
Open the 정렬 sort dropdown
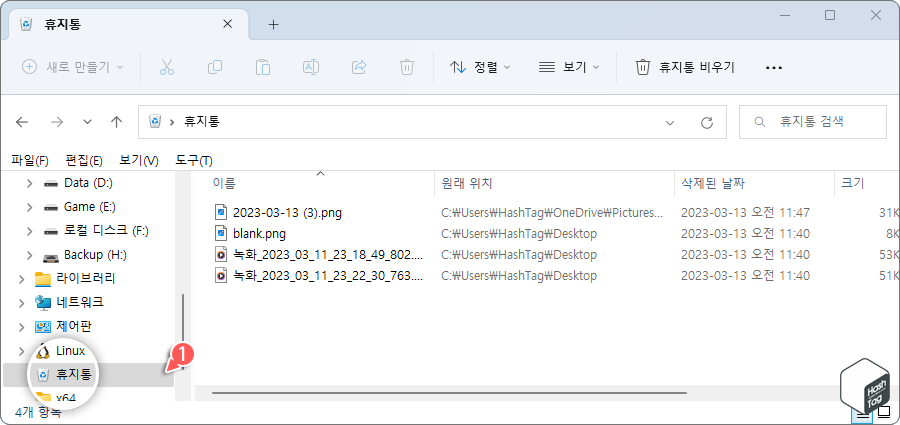tap(481, 67)
